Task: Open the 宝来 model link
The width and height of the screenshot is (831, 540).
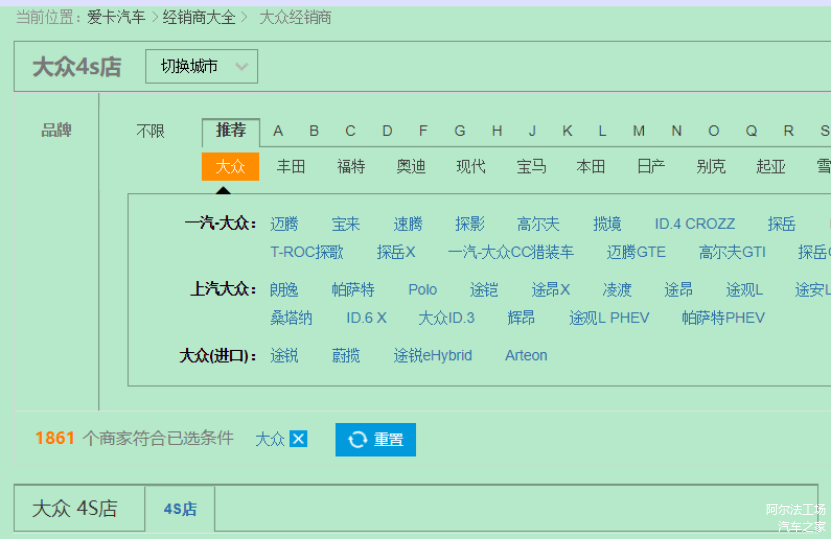Action: click(x=346, y=224)
